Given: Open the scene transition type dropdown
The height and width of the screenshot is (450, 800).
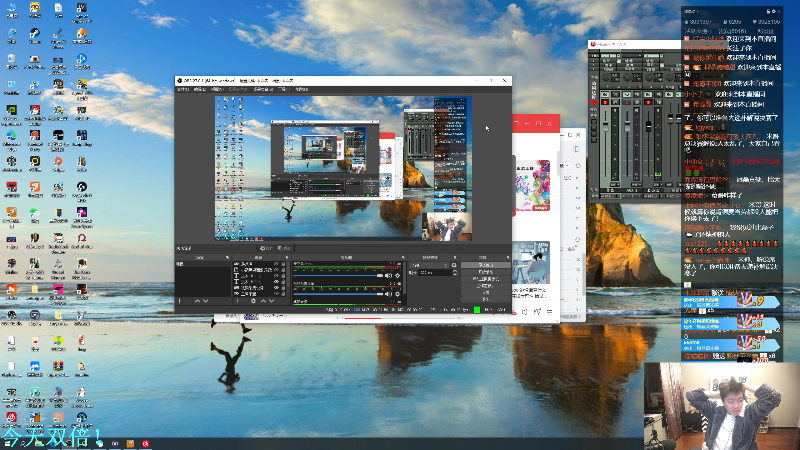Looking at the screenshot, I should pos(430,265).
